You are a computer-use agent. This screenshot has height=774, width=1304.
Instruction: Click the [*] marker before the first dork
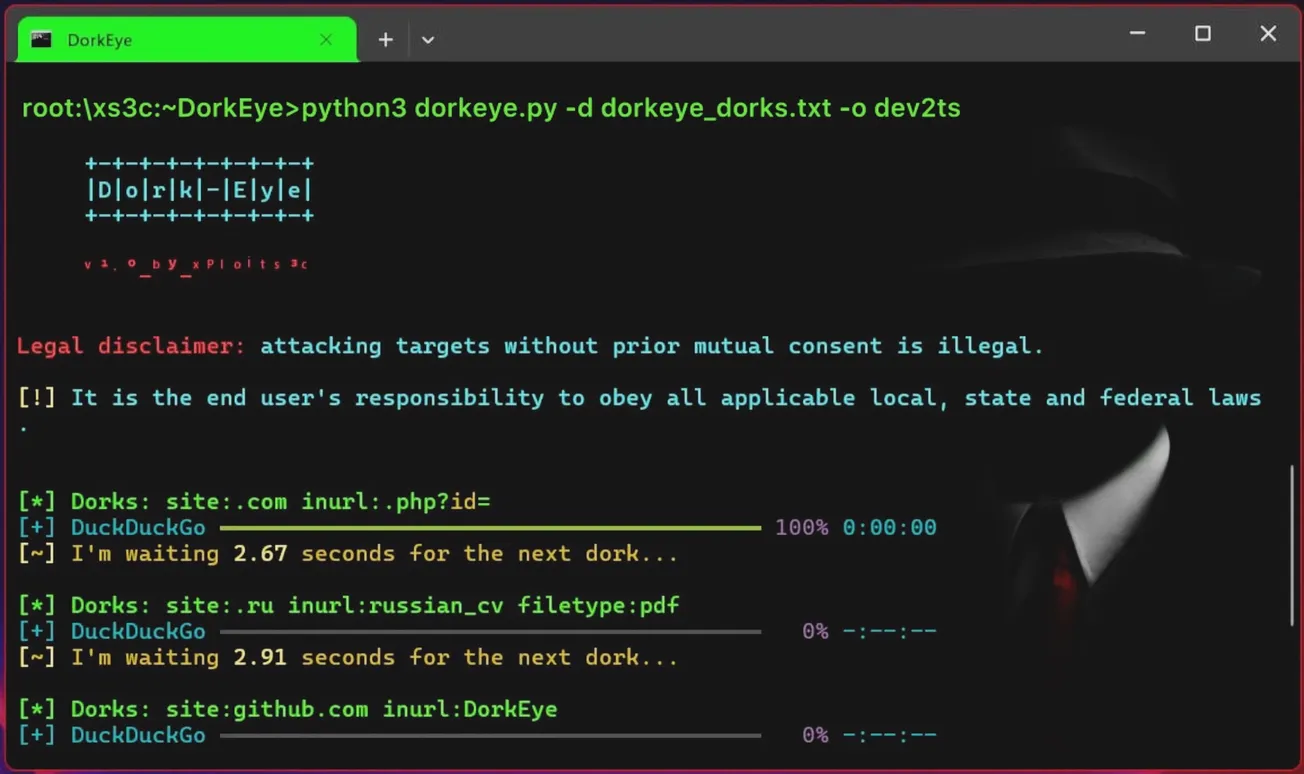click(x=36, y=501)
